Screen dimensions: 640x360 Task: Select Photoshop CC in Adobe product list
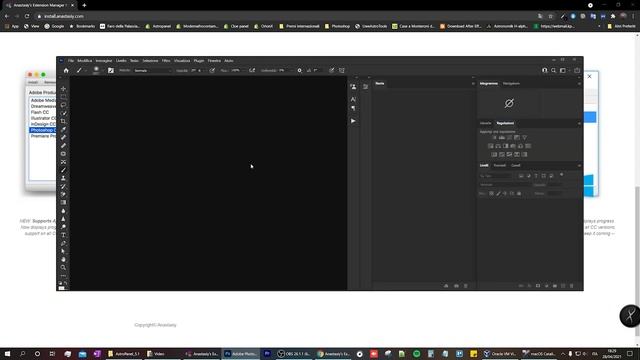click(x=43, y=130)
